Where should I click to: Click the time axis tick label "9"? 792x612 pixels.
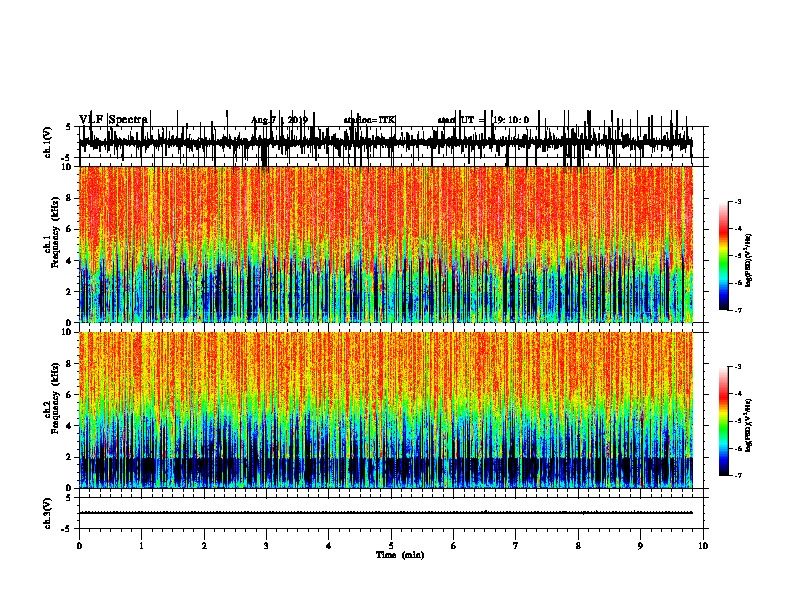click(x=640, y=546)
